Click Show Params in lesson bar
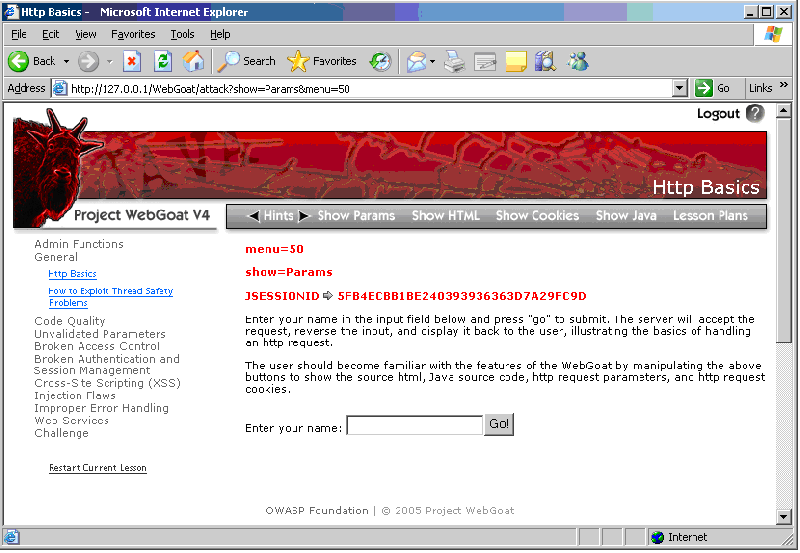 [x=356, y=216]
